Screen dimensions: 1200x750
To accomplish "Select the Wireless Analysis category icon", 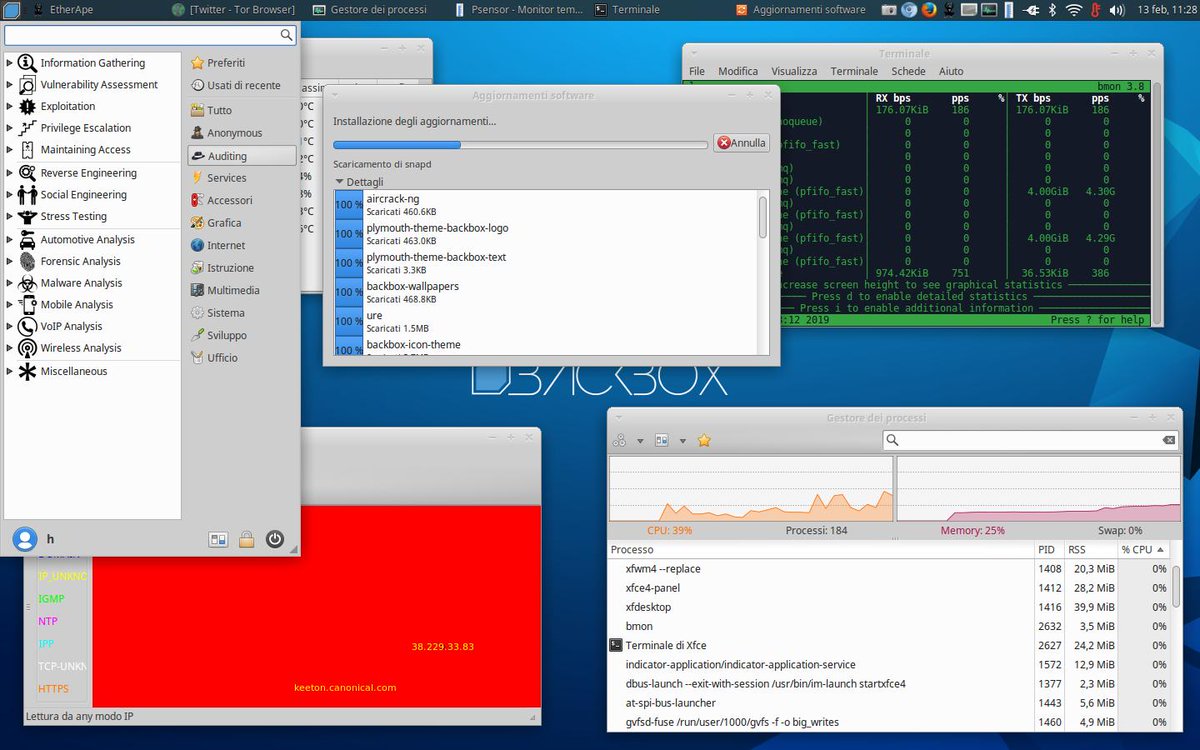I will [x=27, y=347].
